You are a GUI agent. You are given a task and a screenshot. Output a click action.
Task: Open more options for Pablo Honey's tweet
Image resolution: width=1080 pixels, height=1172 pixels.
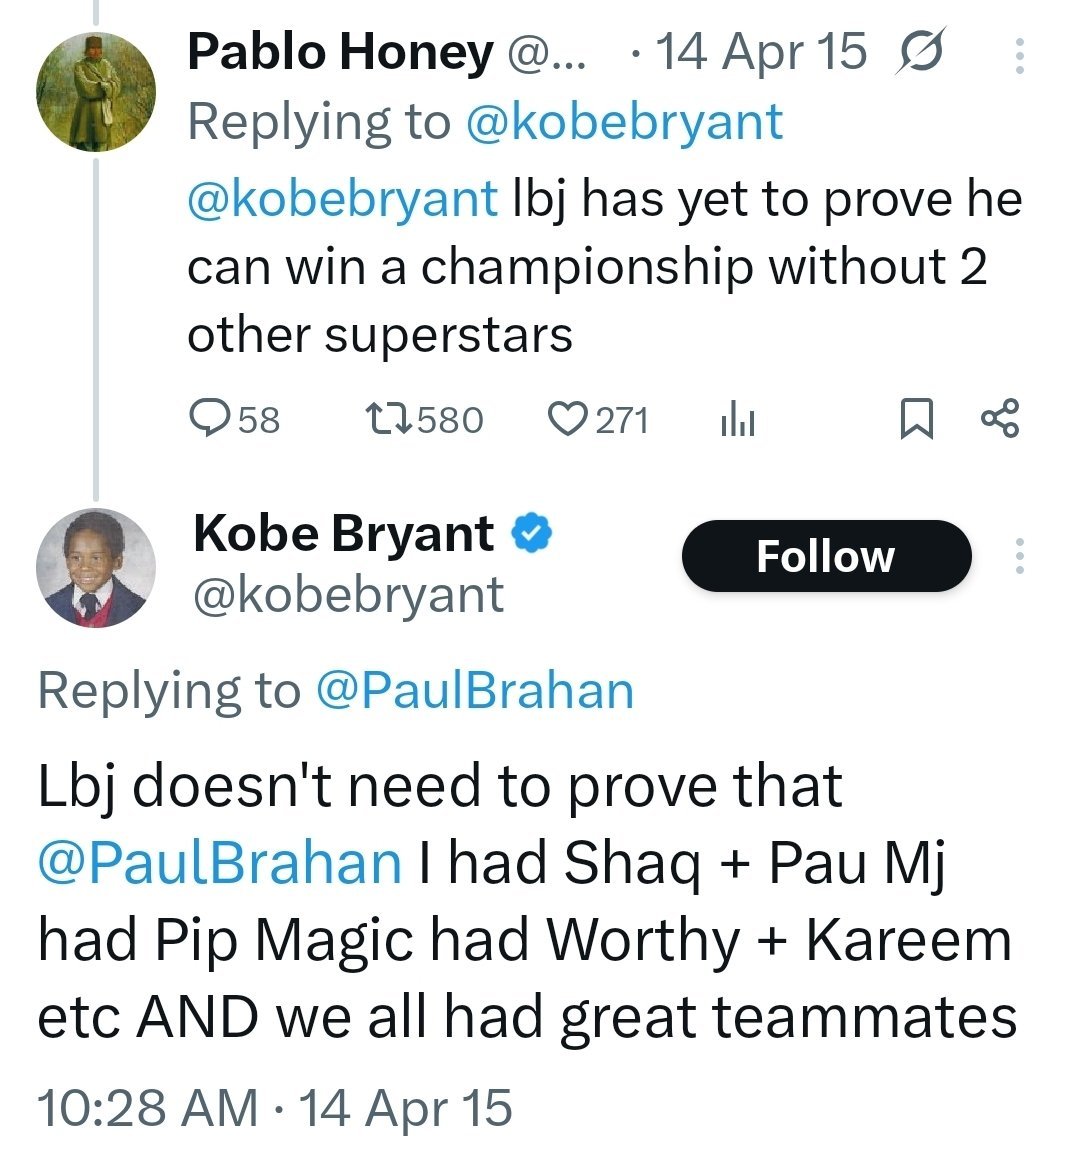pos(1019,55)
